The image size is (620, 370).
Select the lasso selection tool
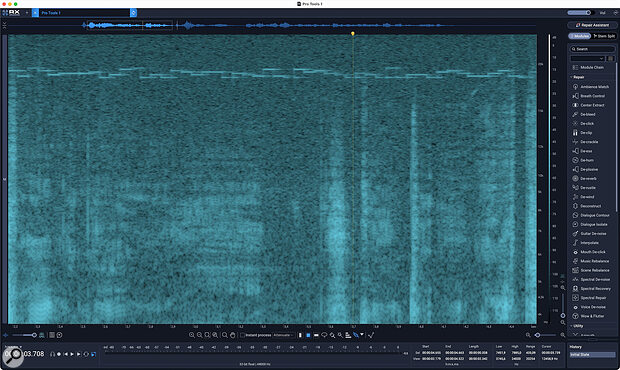[324, 335]
